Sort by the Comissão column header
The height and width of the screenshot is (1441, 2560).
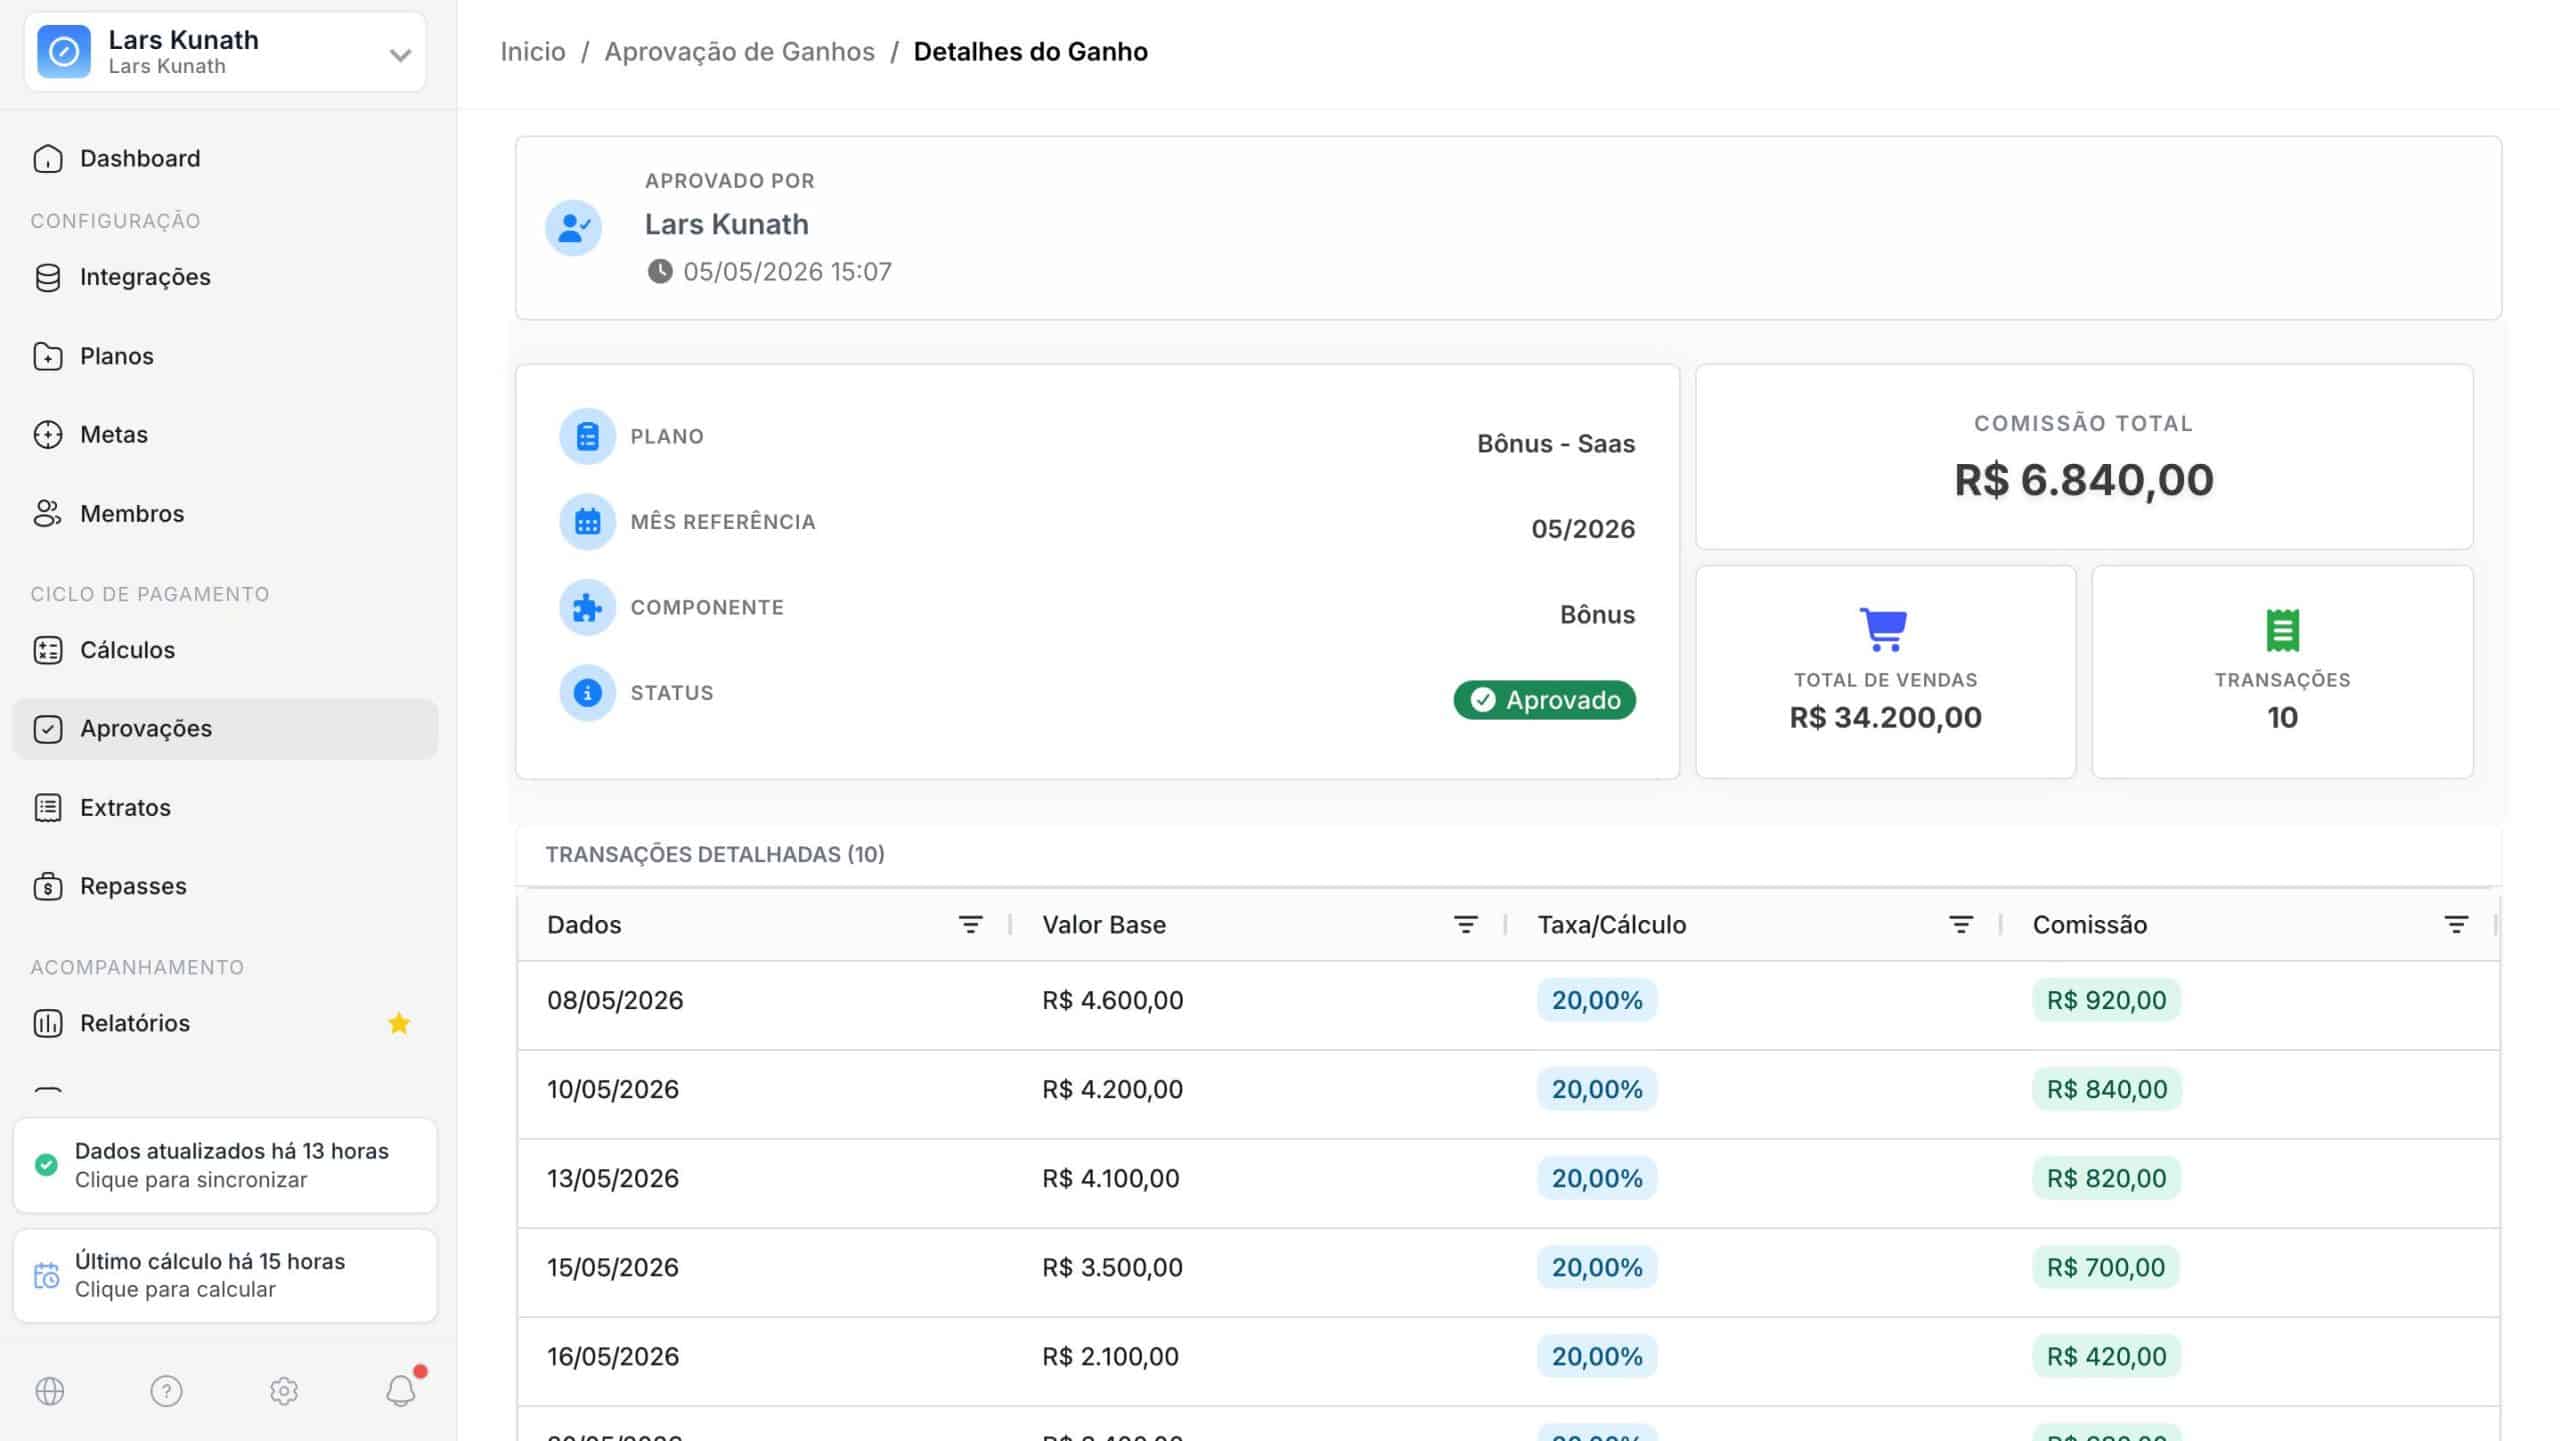[2089, 925]
